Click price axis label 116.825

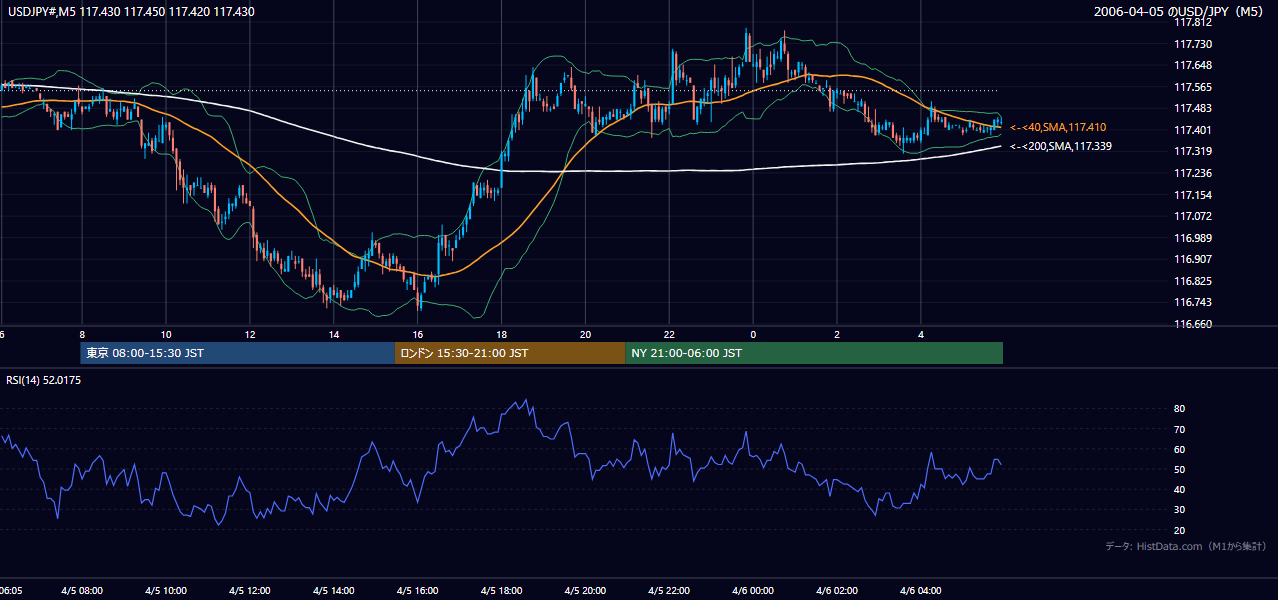tap(1192, 281)
